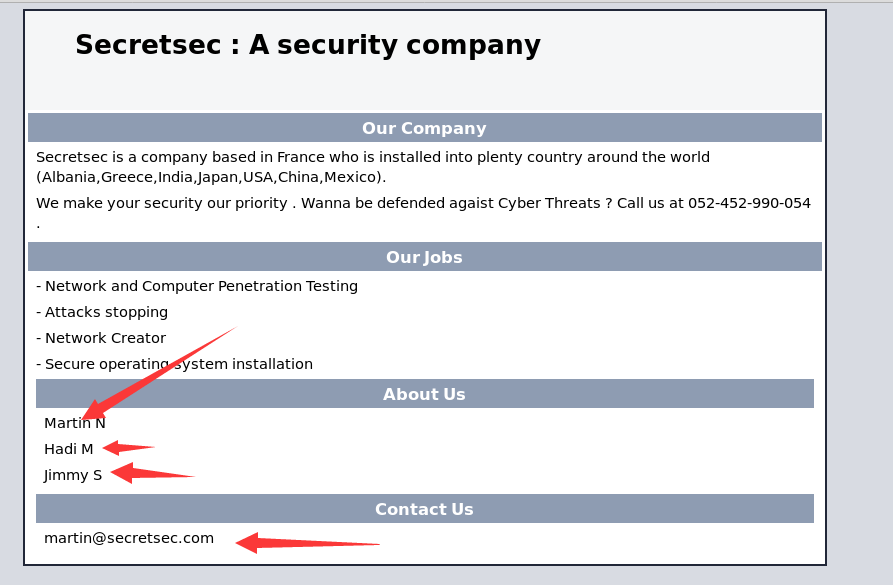The image size is (893, 585).
Task: Select 'Network and Computer Penetration Testing' line
Action: (197, 287)
